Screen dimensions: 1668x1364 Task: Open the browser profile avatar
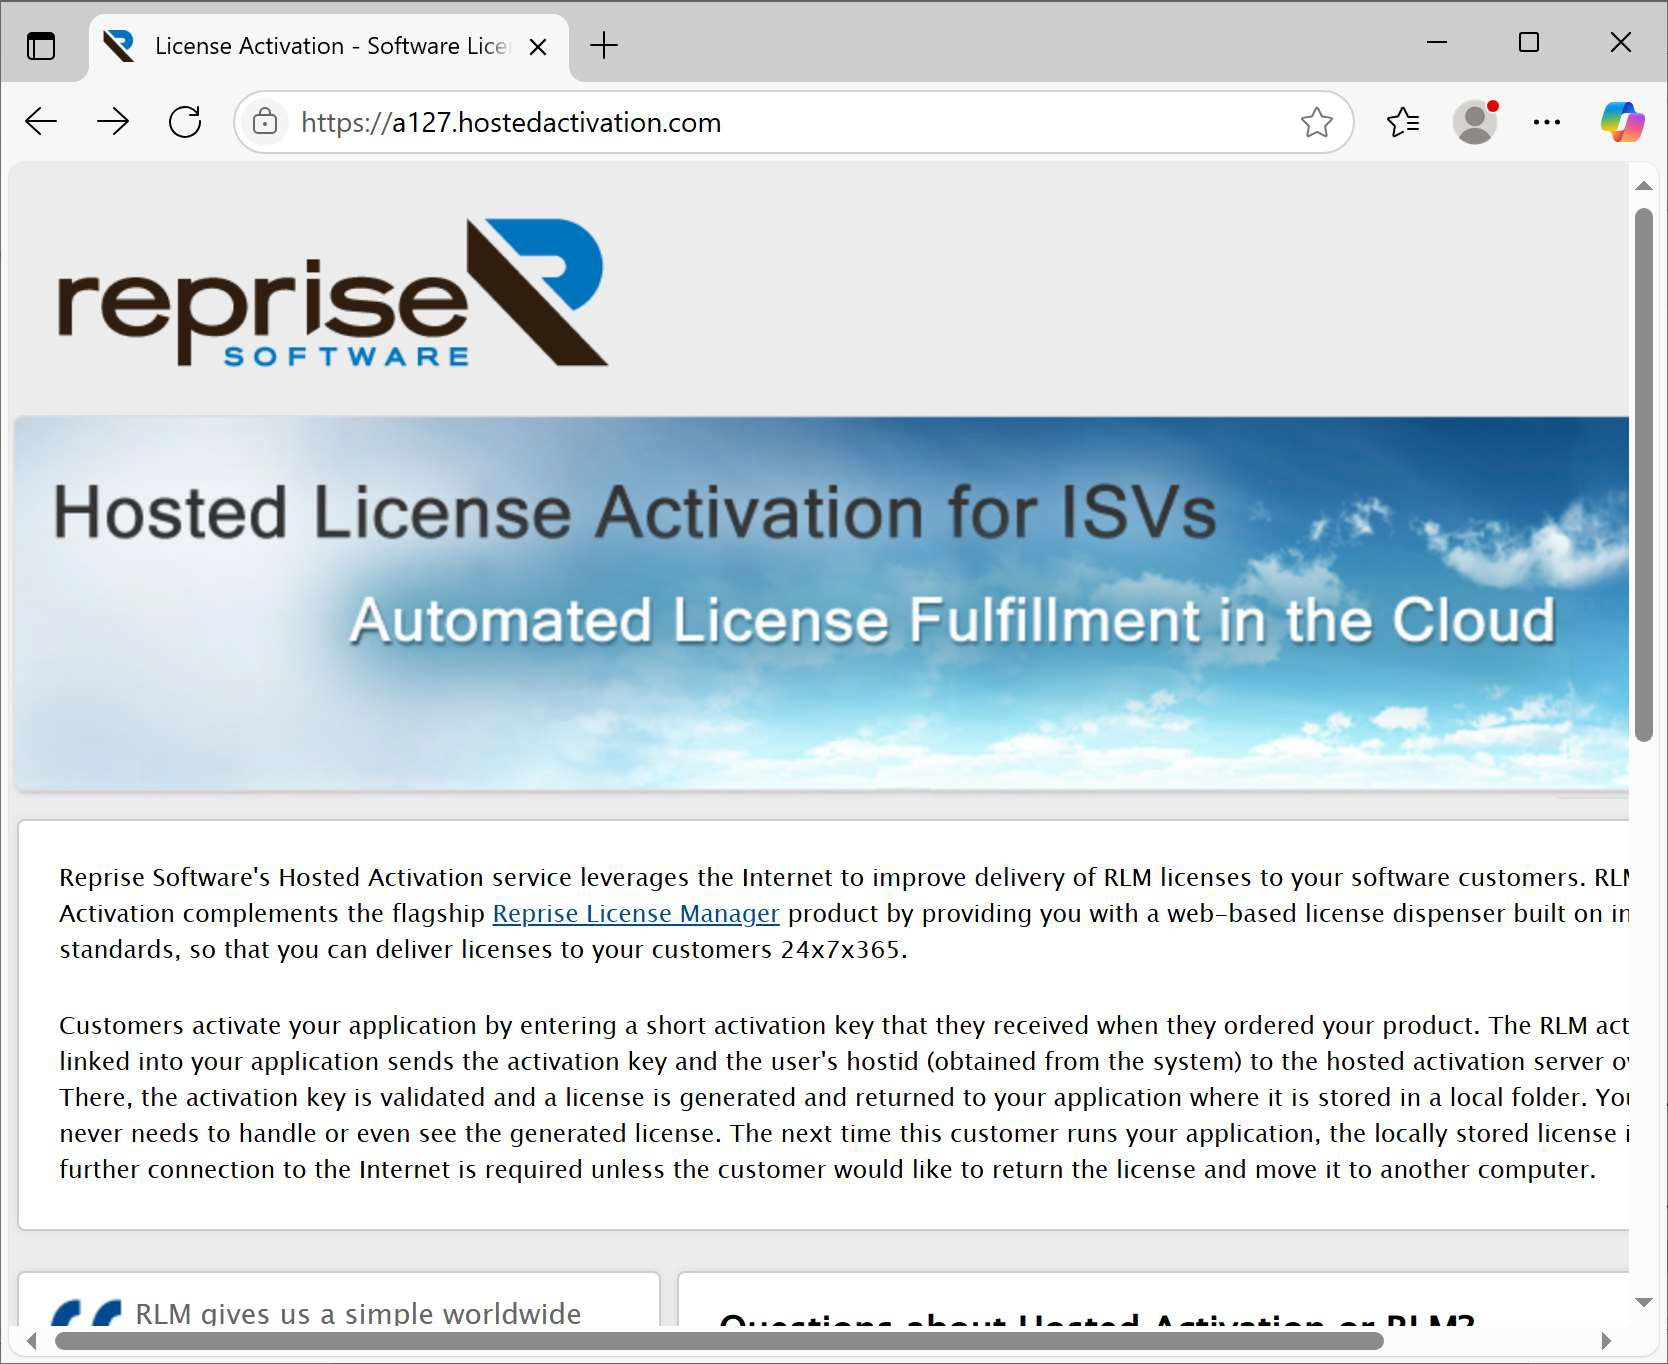pos(1475,122)
